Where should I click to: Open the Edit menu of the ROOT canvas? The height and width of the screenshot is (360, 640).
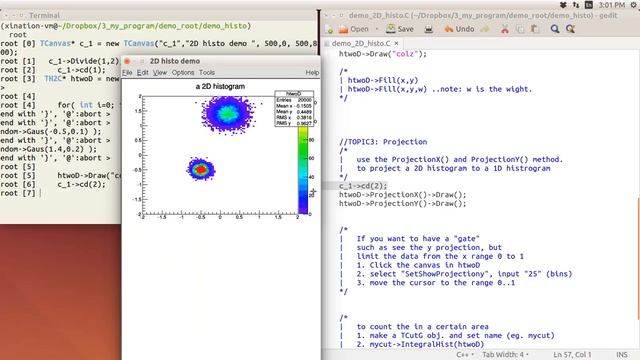point(142,73)
